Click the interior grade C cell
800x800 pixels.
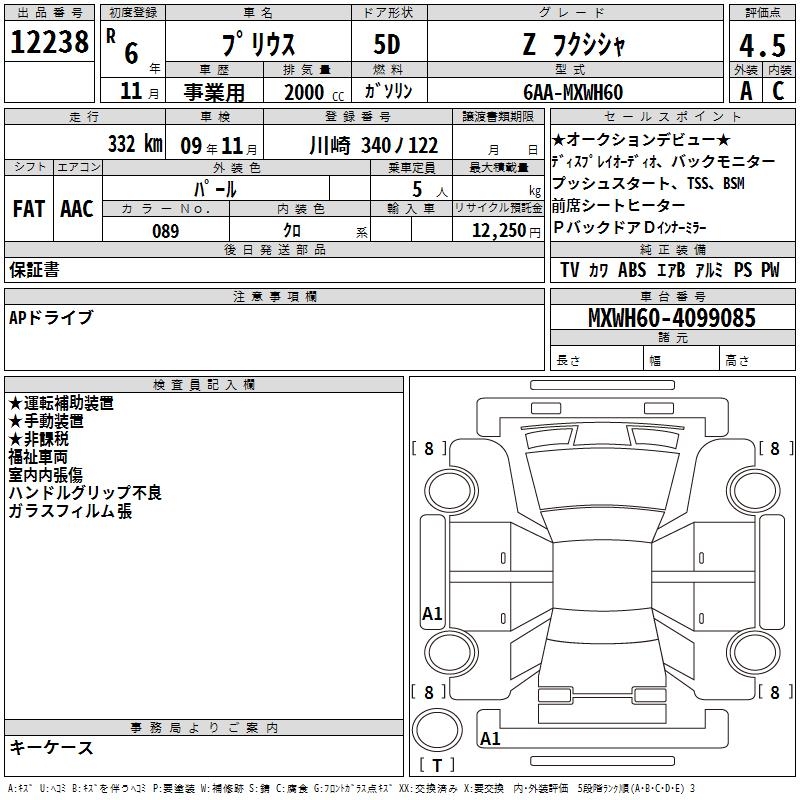pos(779,91)
